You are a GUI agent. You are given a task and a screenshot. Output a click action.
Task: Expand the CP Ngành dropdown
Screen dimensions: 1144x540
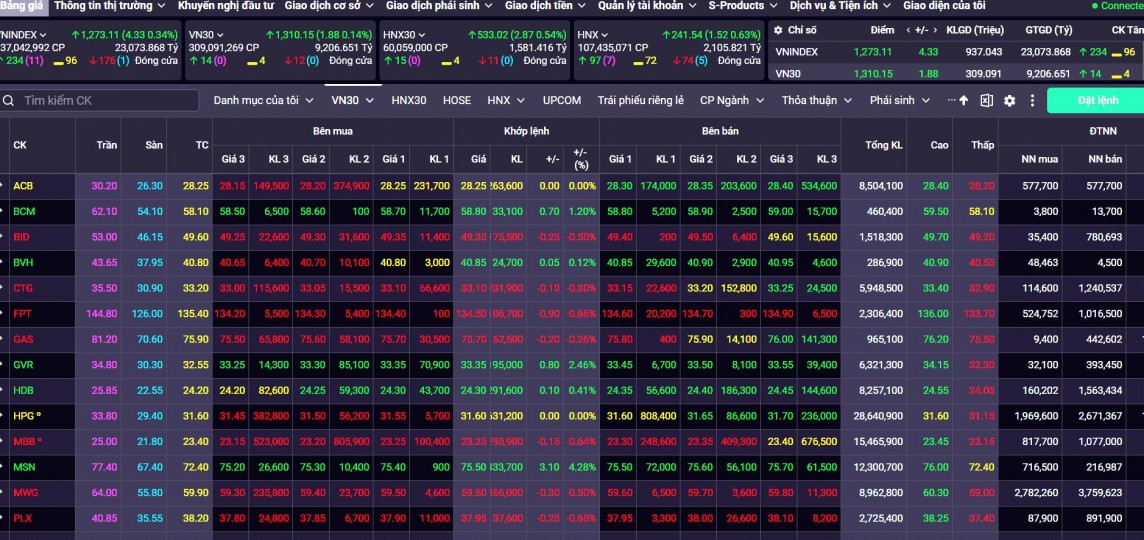point(730,100)
